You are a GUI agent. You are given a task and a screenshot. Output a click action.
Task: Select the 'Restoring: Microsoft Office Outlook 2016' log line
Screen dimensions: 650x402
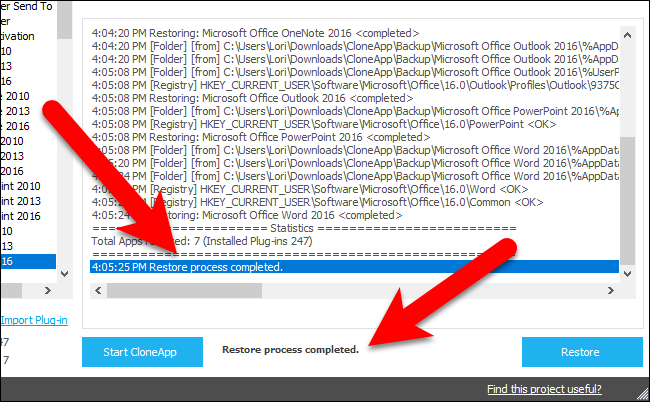252,98
